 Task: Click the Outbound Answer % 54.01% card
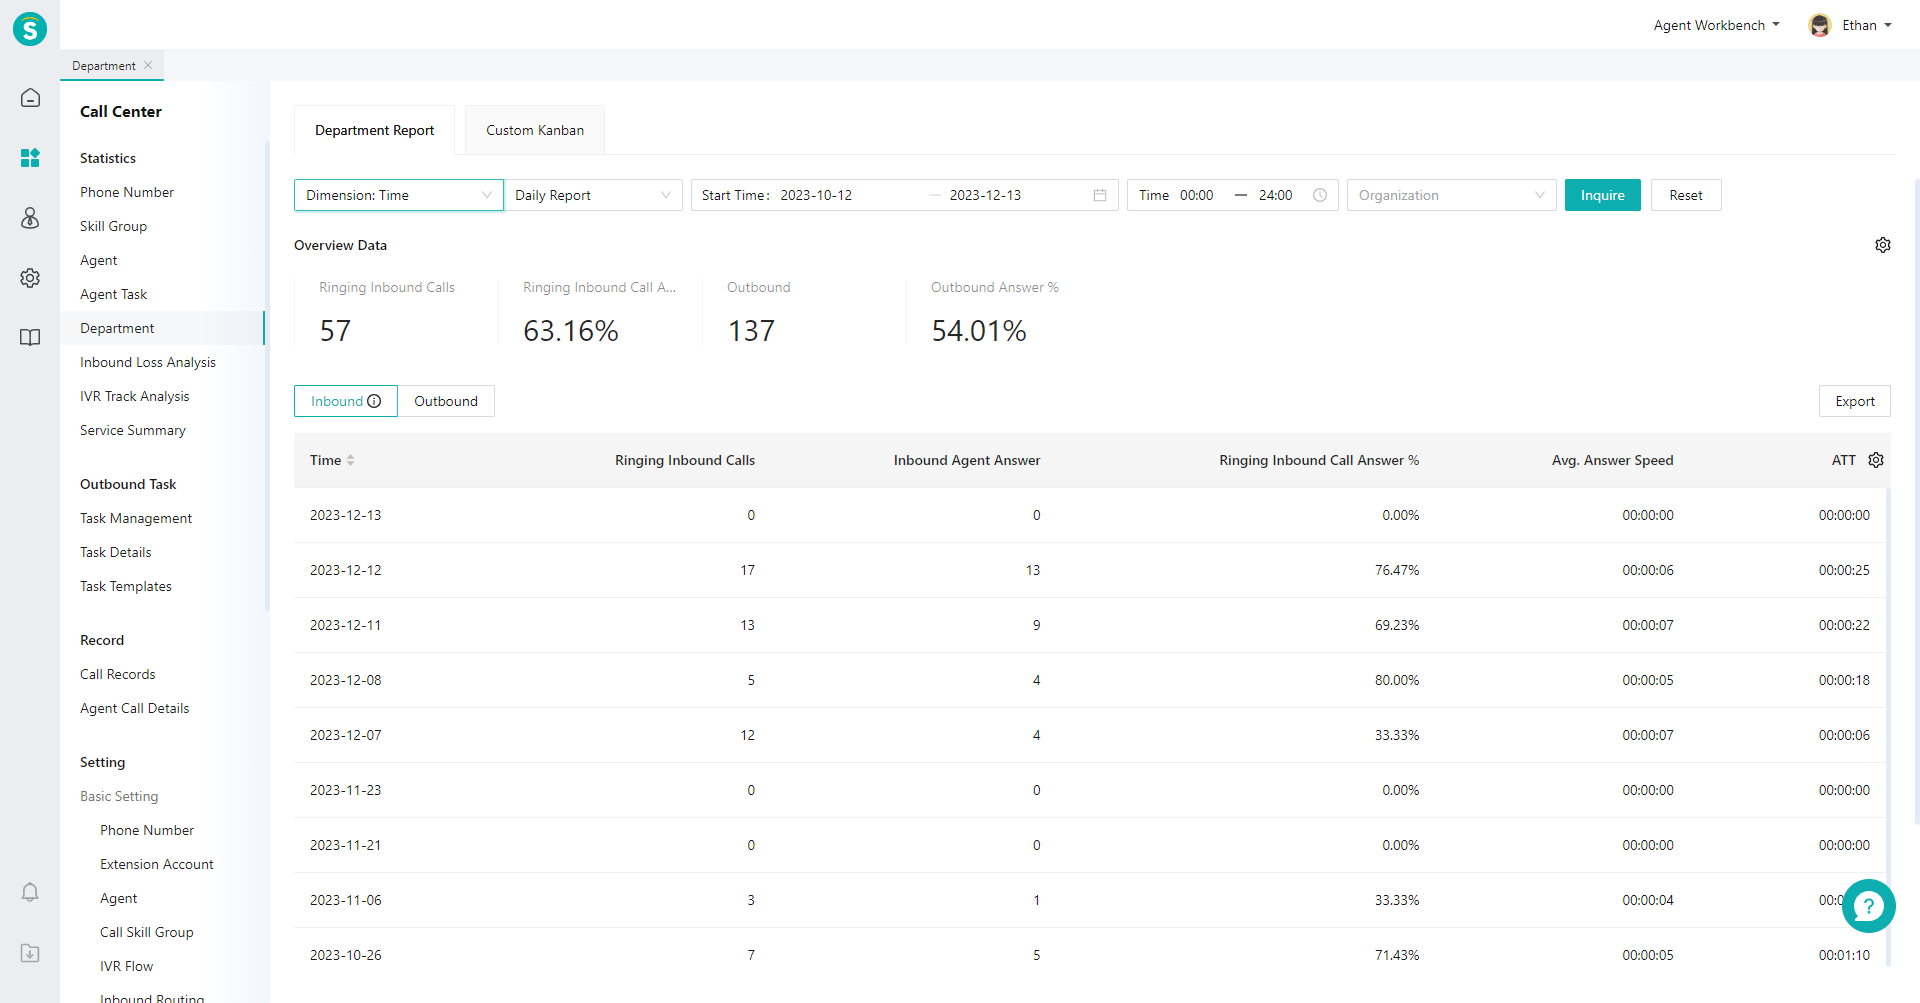(x=1008, y=313)
